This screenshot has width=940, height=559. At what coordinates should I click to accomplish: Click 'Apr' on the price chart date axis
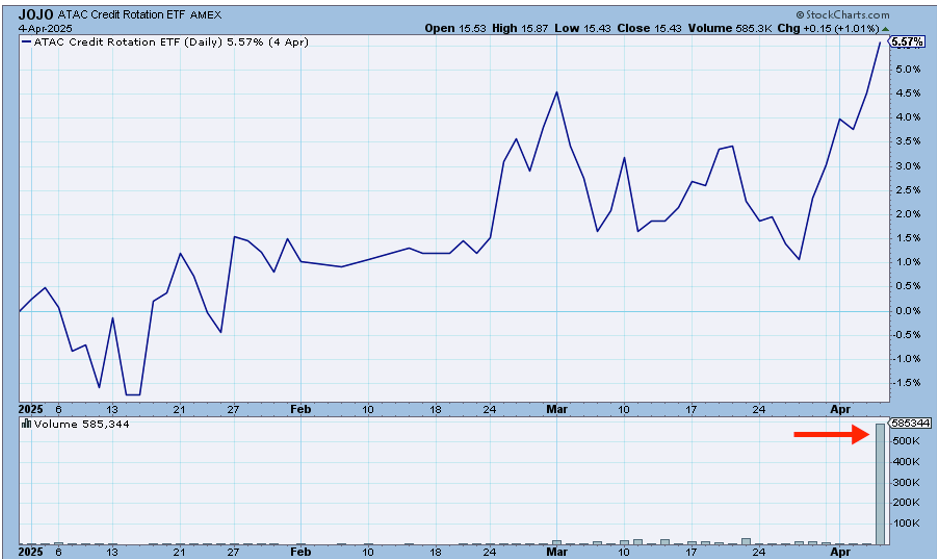[840, 409]
